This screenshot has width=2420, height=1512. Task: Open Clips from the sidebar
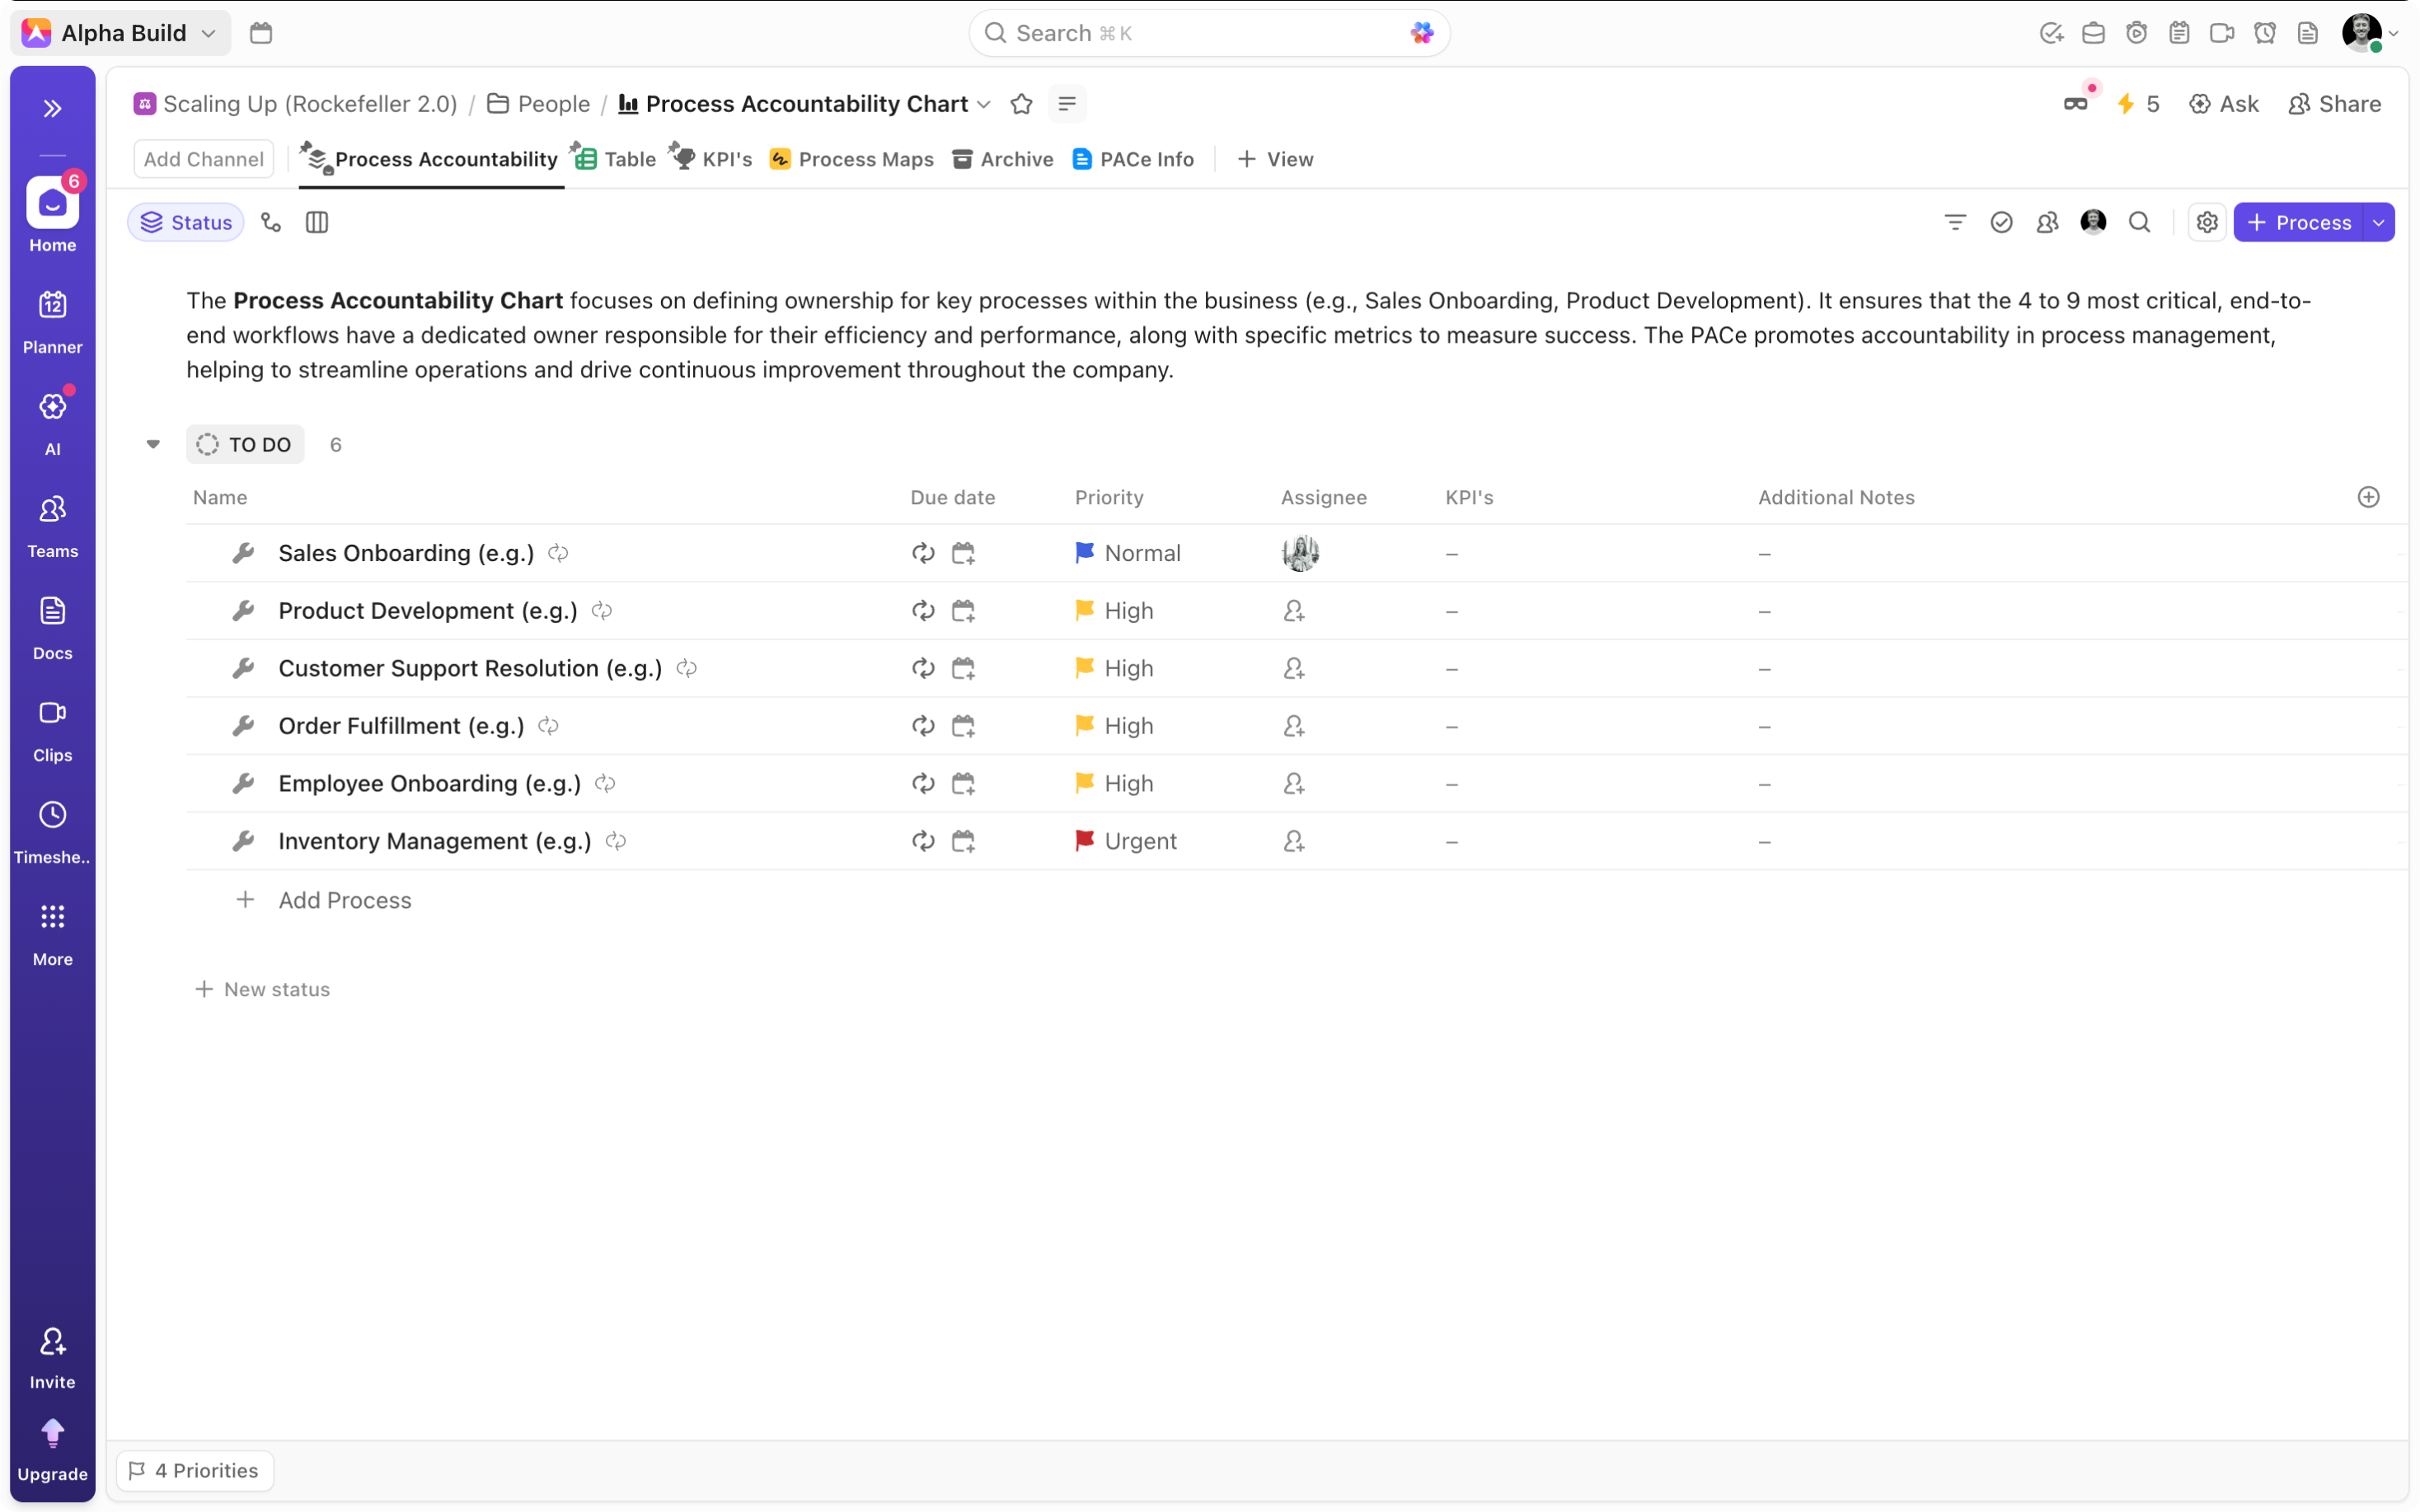coord(52,729)
